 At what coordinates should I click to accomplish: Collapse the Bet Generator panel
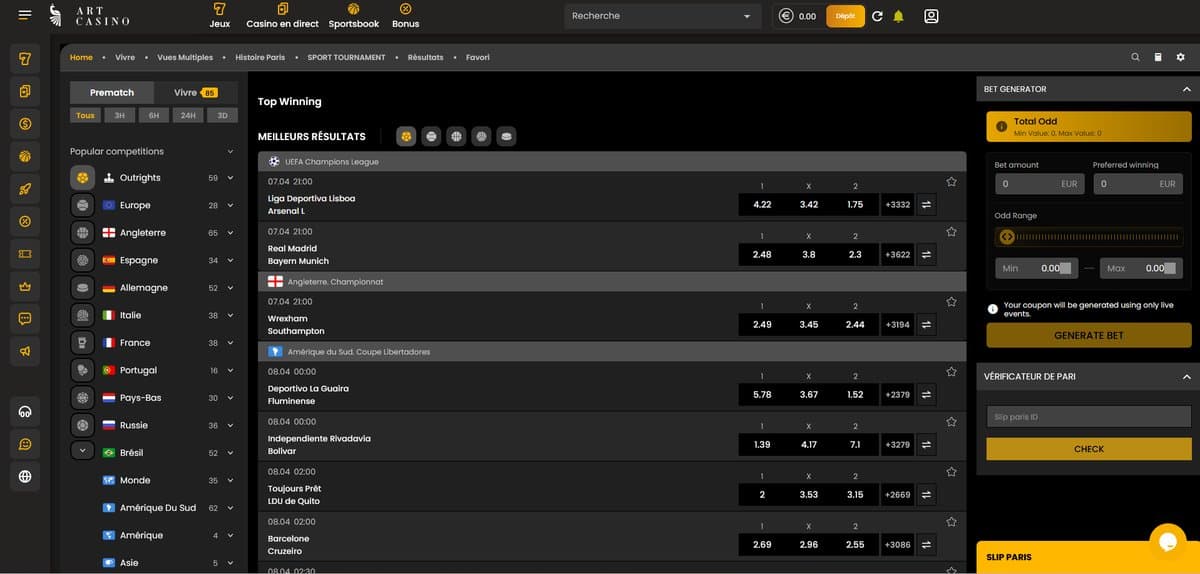tap(1186, 89)
